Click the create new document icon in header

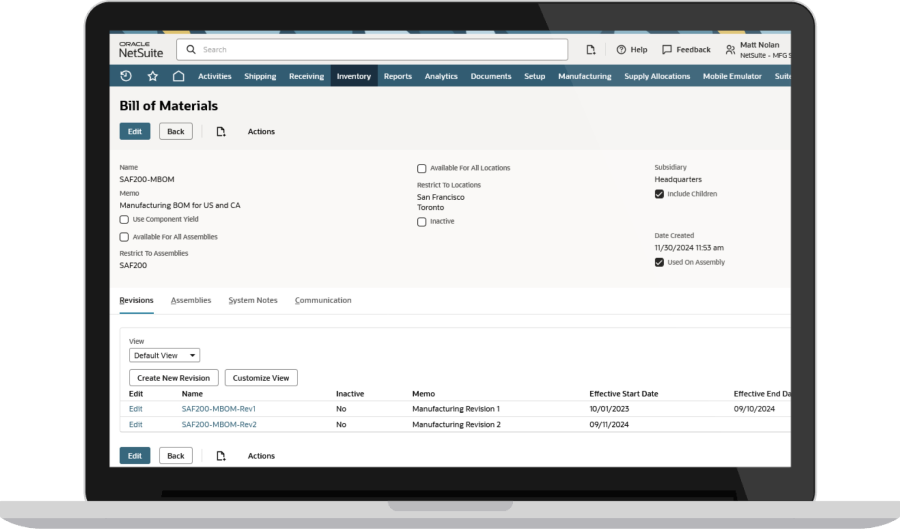(590, 49)
